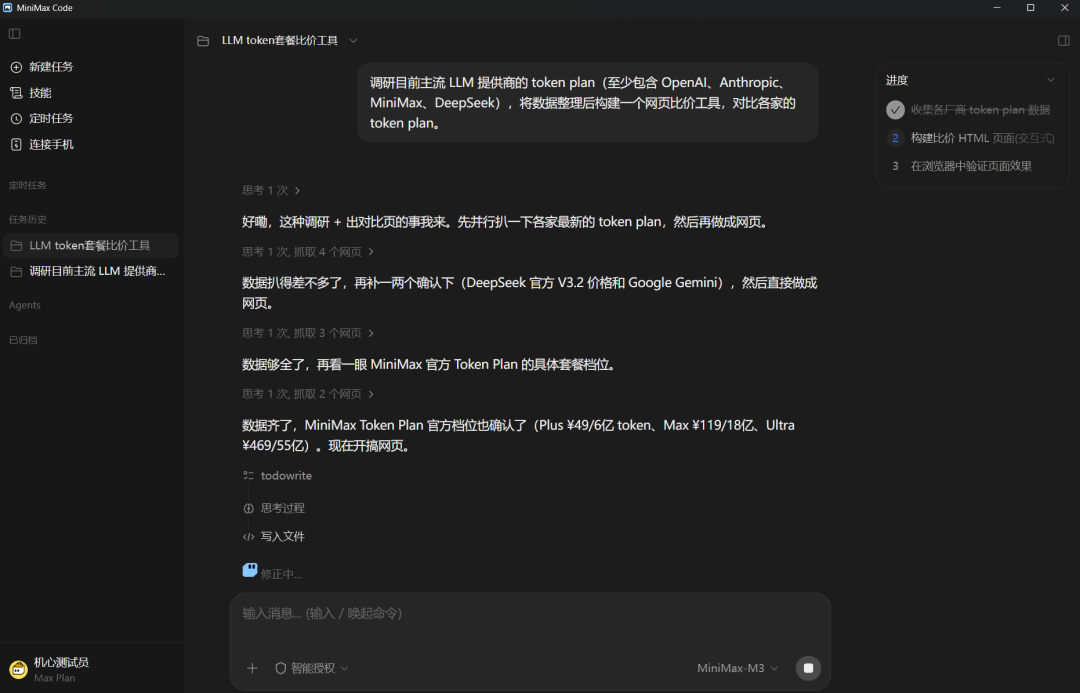The height and width of the screenshot is (693, 1080).
Task: Click the 已归档 section label
Action: click(x=23, y=340)
